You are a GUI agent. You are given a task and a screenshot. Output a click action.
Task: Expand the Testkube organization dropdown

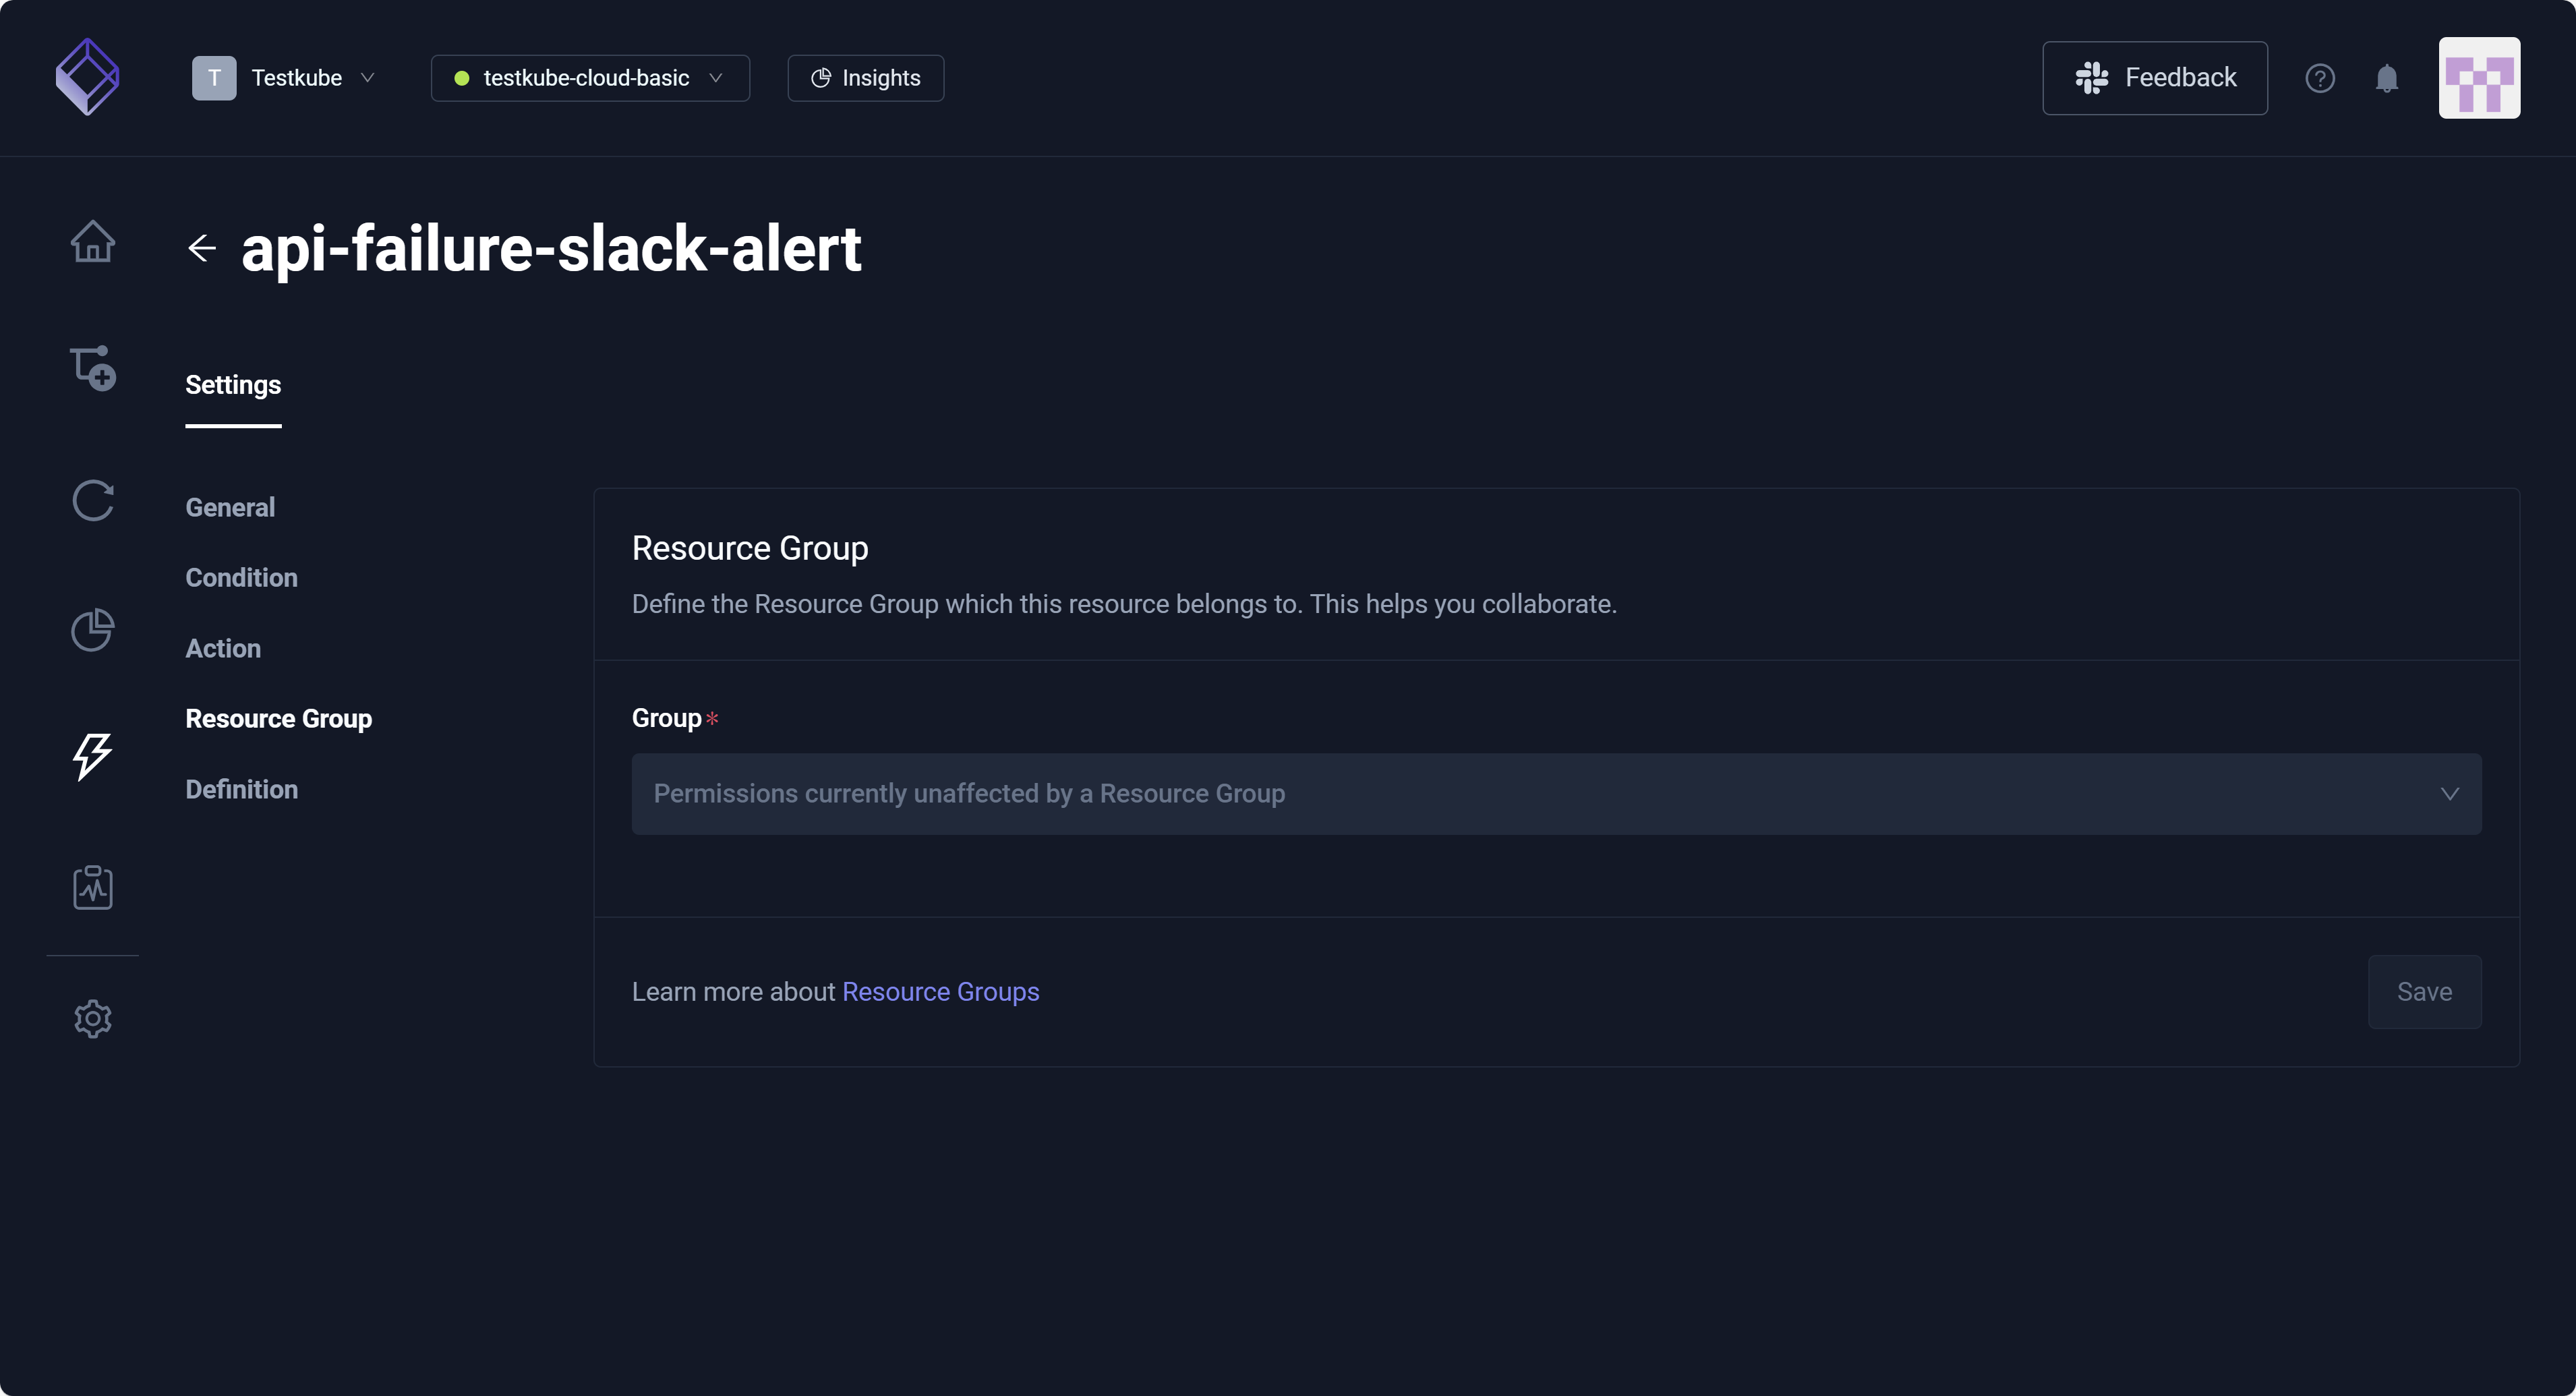[290, 77]
